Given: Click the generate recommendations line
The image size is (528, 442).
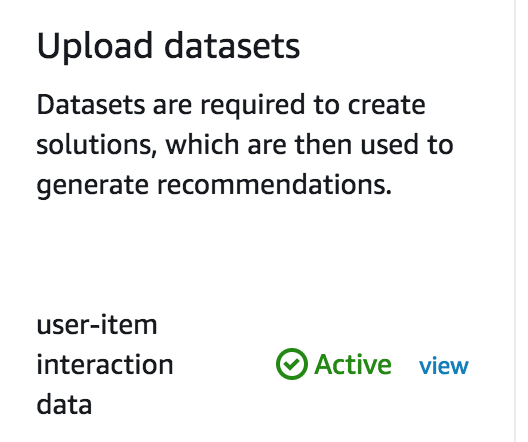Looking at the screenshot, I should click(214, 185).
